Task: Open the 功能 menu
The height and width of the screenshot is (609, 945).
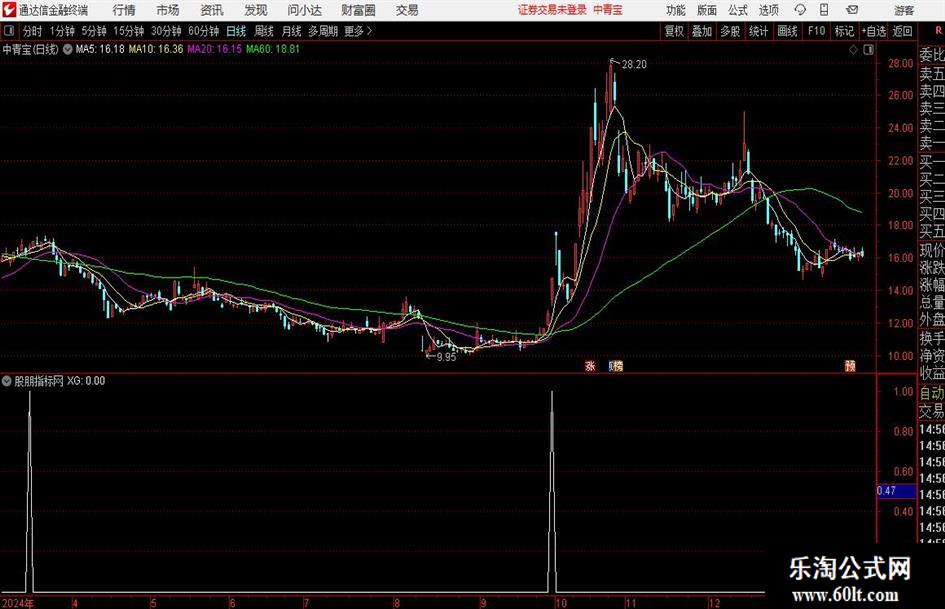Action: [676, 10]
